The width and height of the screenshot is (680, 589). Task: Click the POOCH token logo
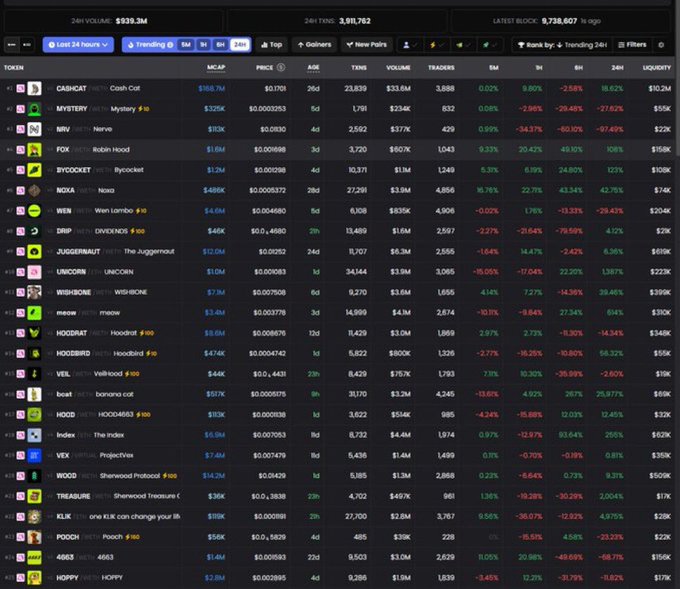tap(34, 537)
